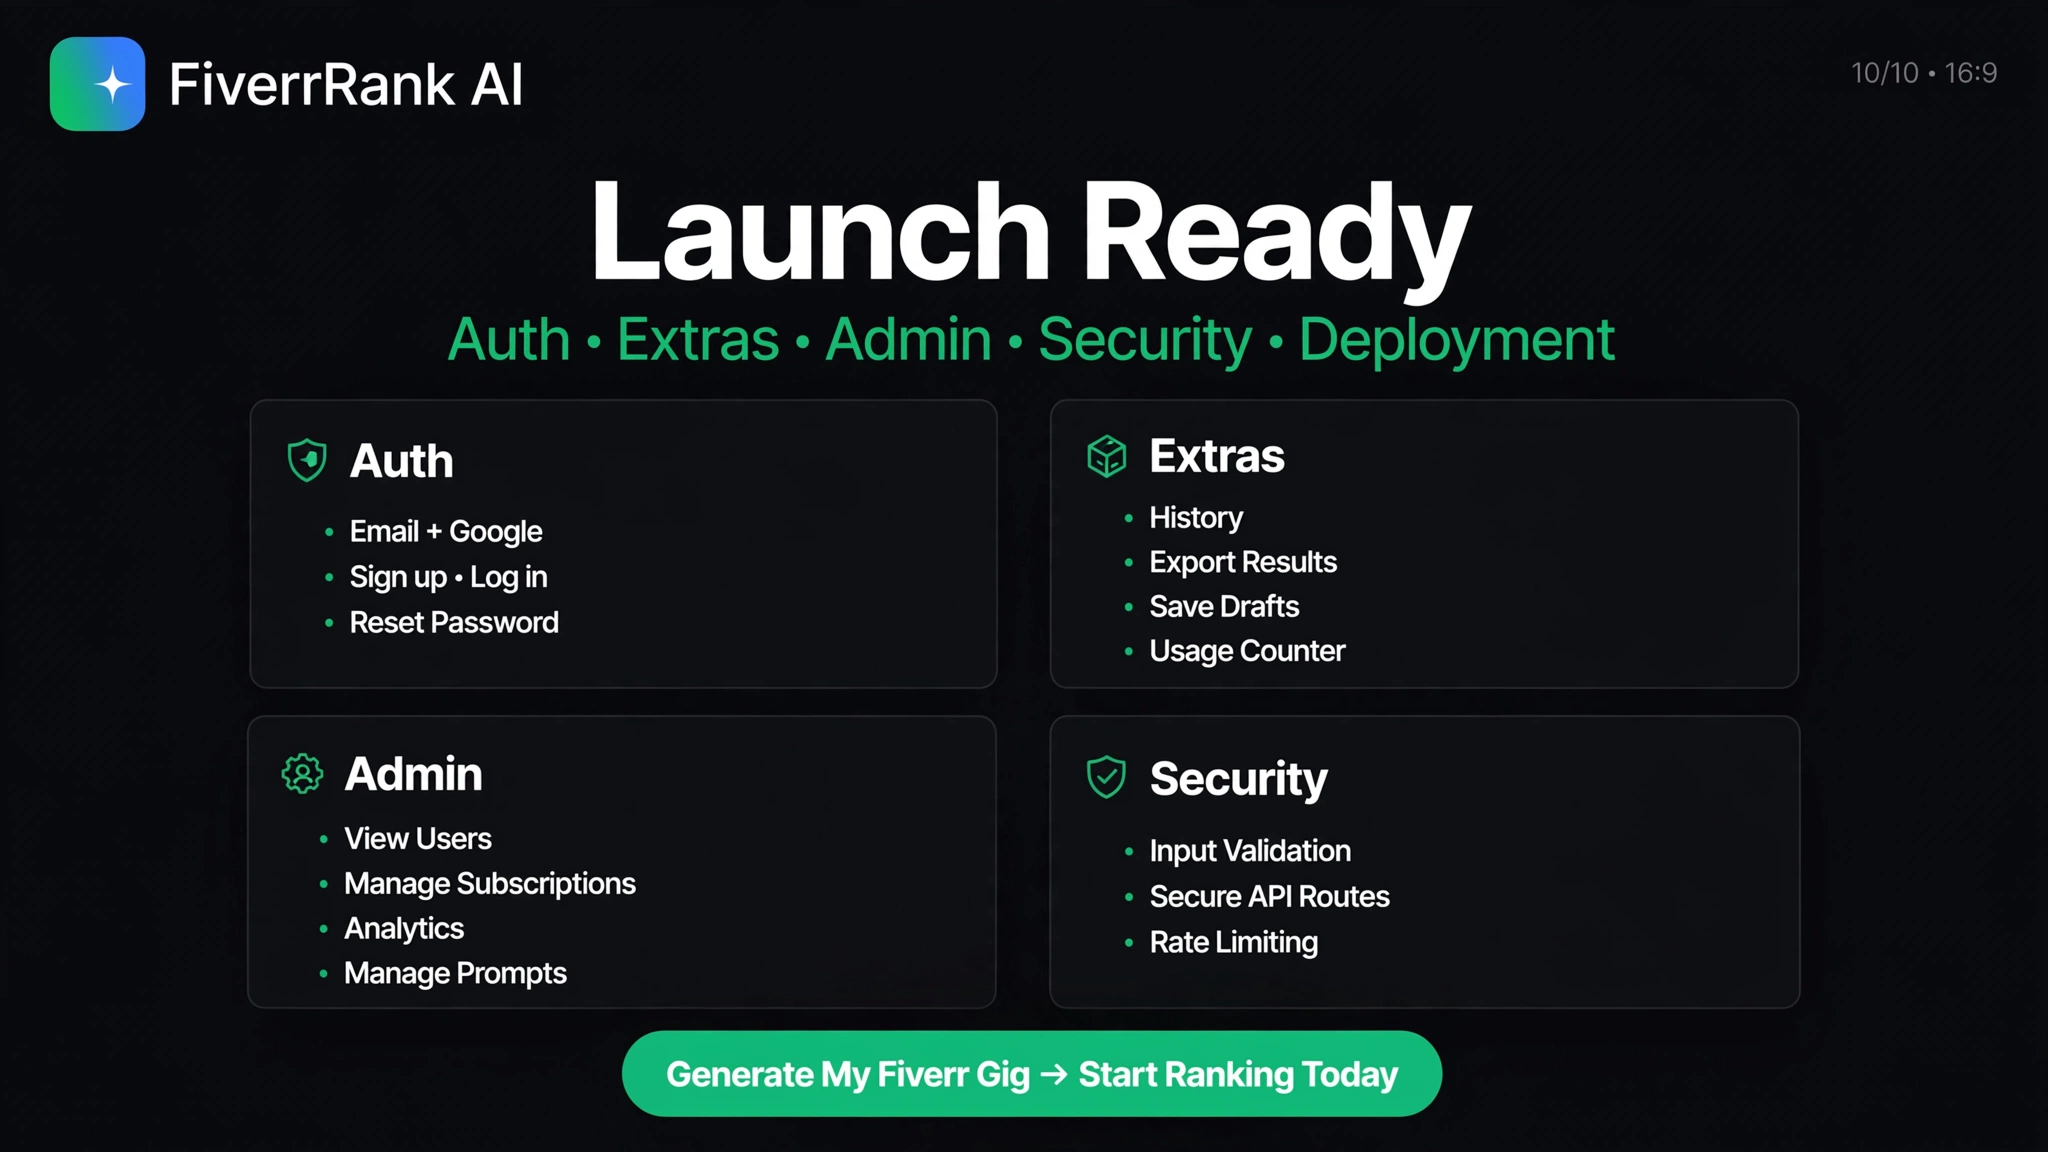The width and height of the screenshot is (2048, 1152).
Task: Click the Security shield checkmark icon
Action: pyautogui.click(x=1107, y=778)
